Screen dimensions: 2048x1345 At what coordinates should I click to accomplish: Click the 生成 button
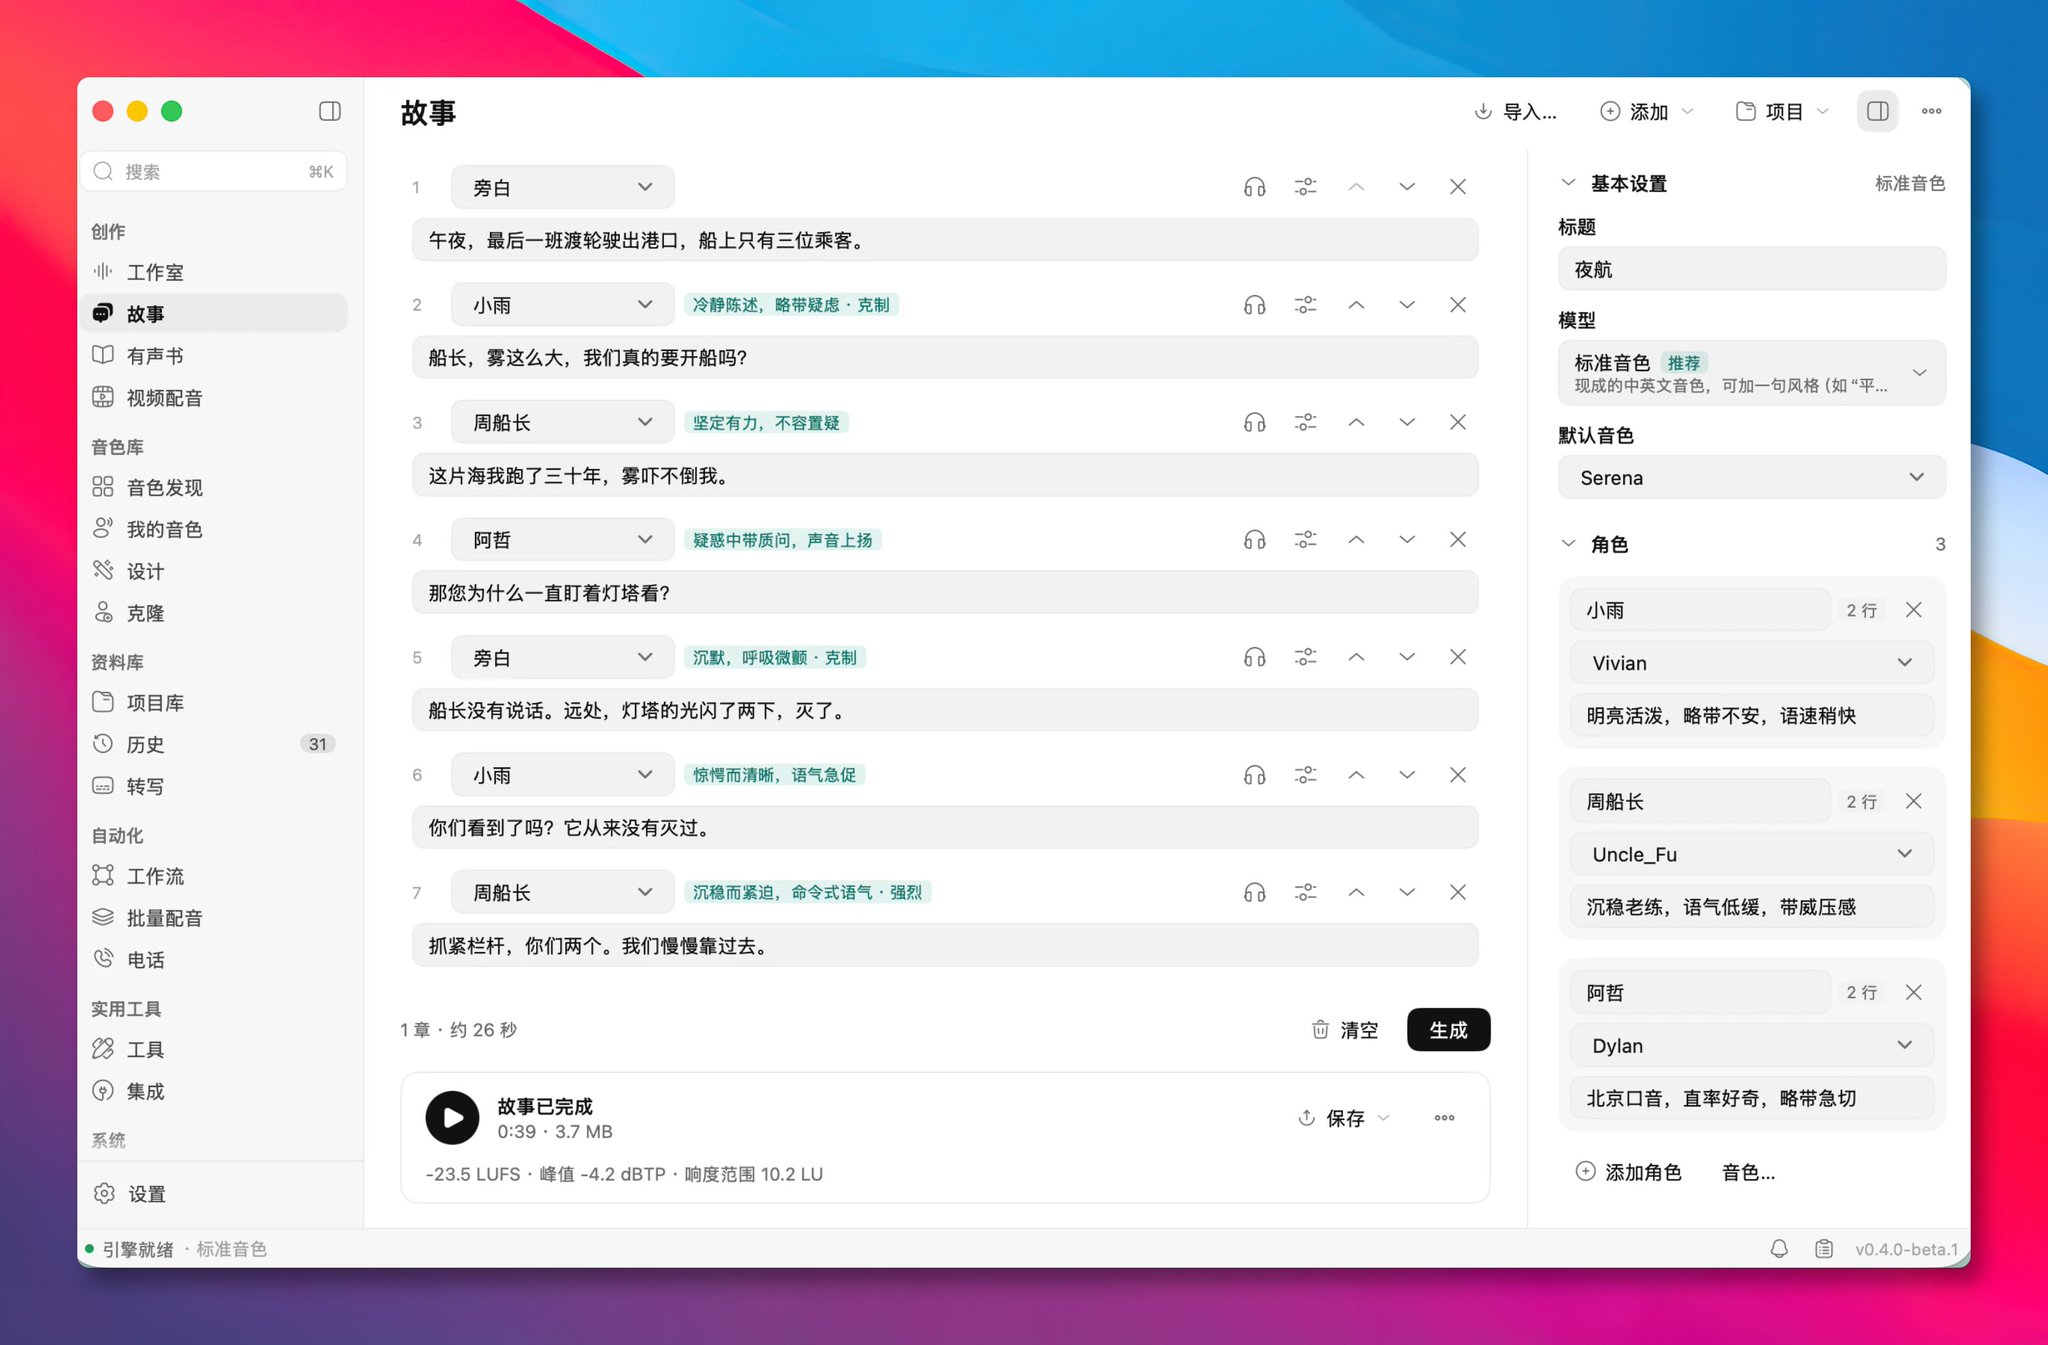1448,1030
